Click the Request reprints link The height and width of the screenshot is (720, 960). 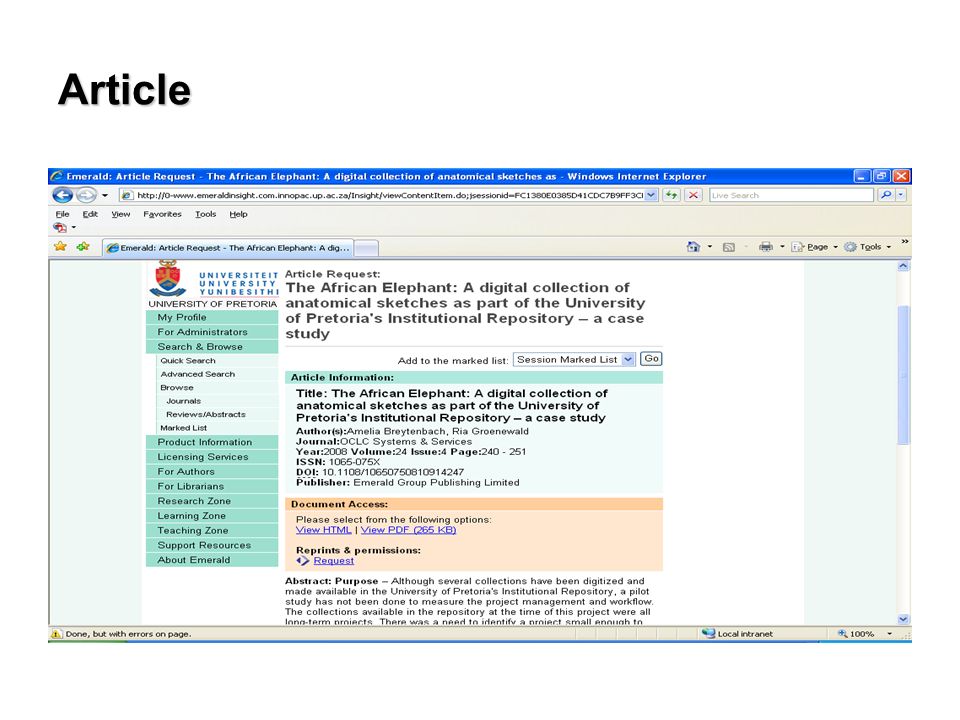(334, 561)
